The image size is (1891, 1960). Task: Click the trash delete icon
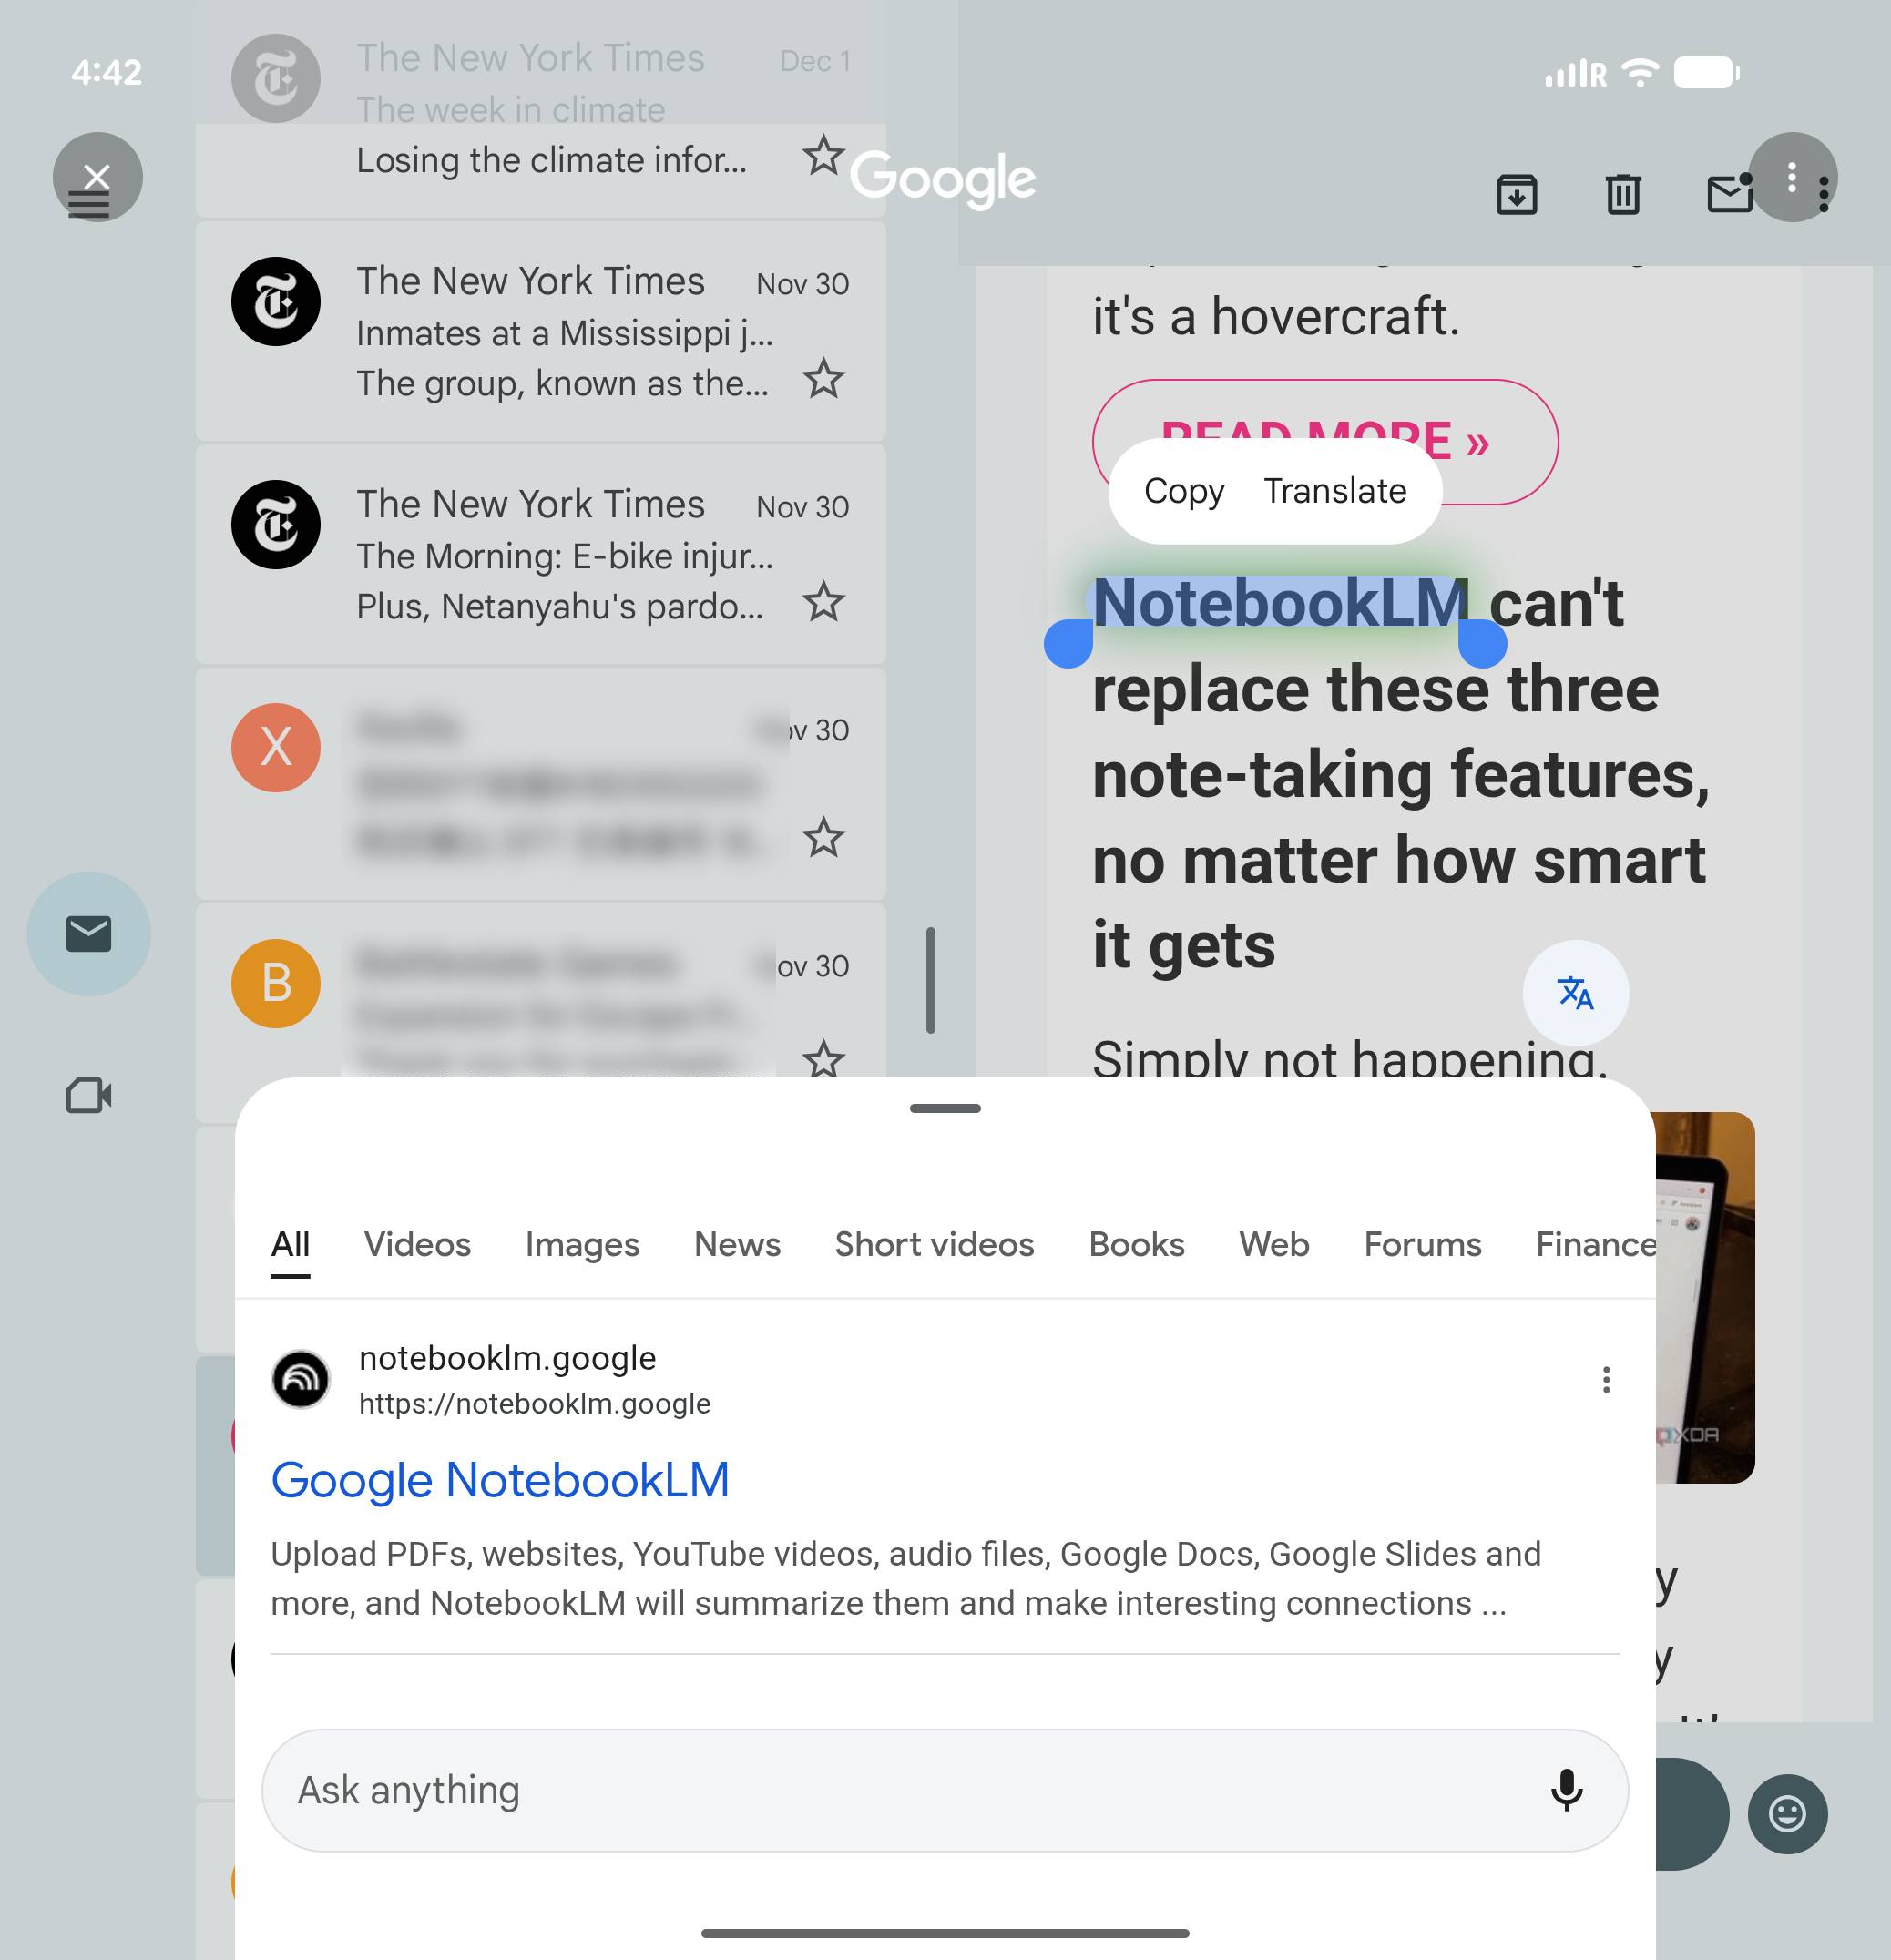[x=1622, y=194]
